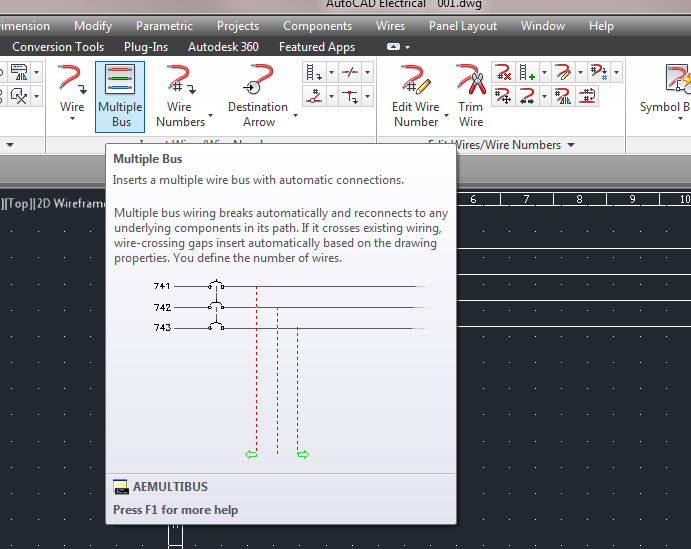Select the Trim Wire pliers tool
The image size is (691, 549).
[471, 96]
